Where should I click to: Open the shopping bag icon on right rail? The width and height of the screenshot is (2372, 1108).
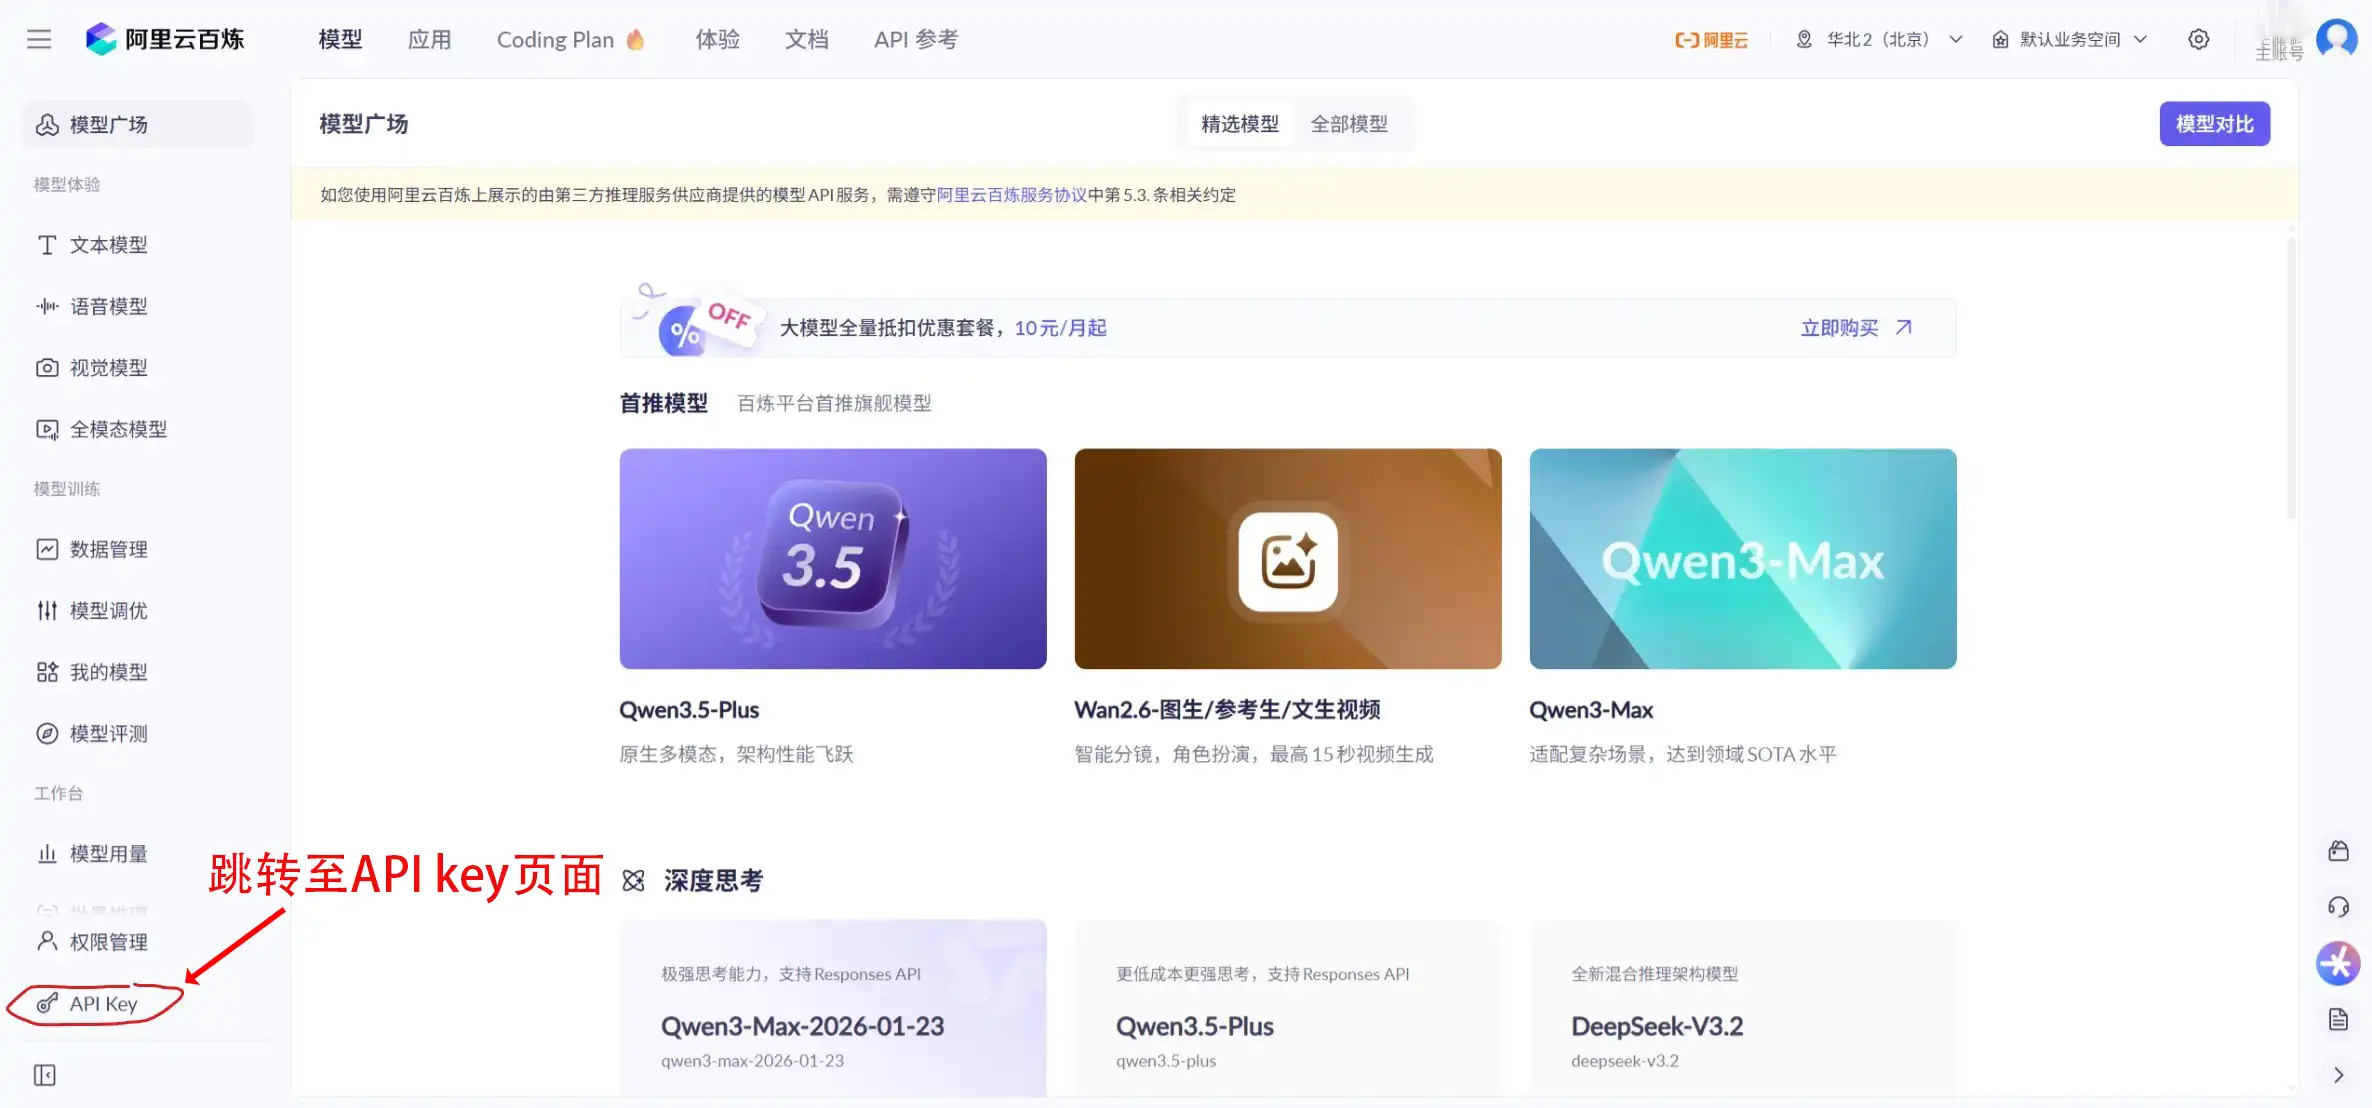pos(2338,851)
